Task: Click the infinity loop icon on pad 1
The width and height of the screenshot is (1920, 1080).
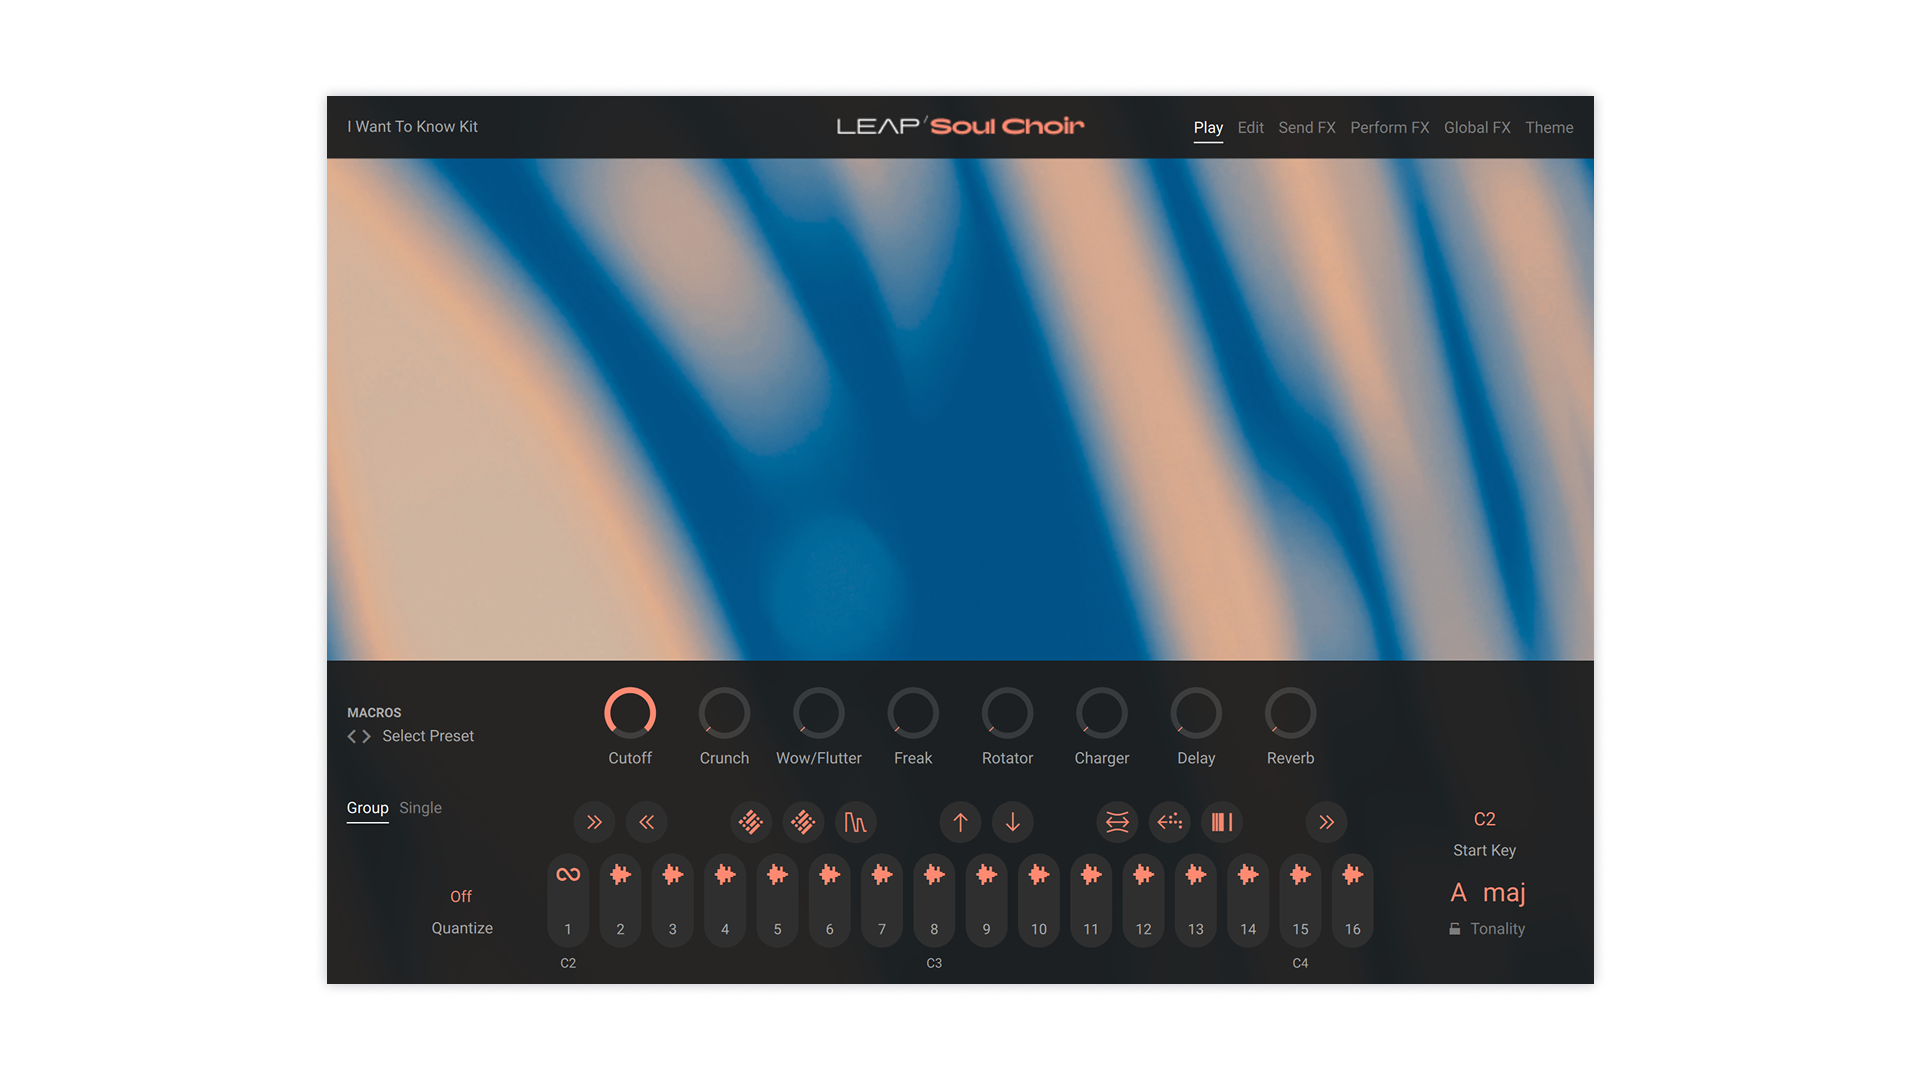Action: point(568,875)
